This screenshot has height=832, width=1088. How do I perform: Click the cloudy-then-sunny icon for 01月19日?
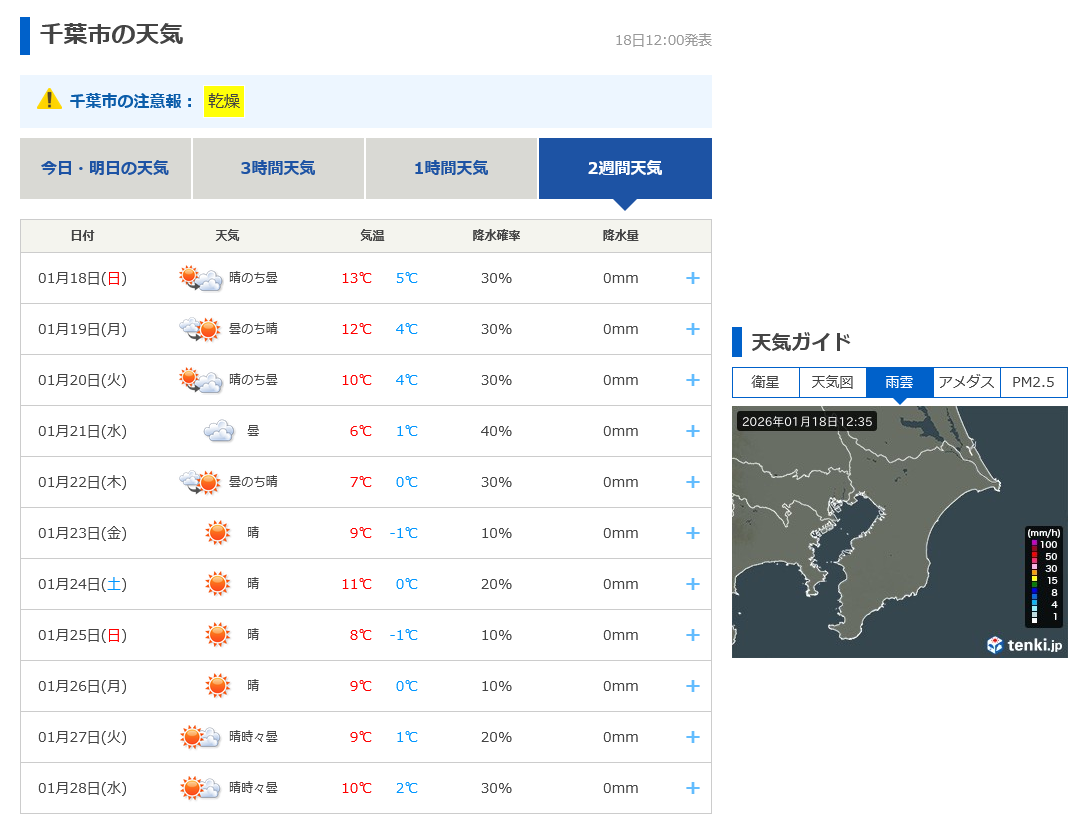pyautogui.click(x=200, y=330)
